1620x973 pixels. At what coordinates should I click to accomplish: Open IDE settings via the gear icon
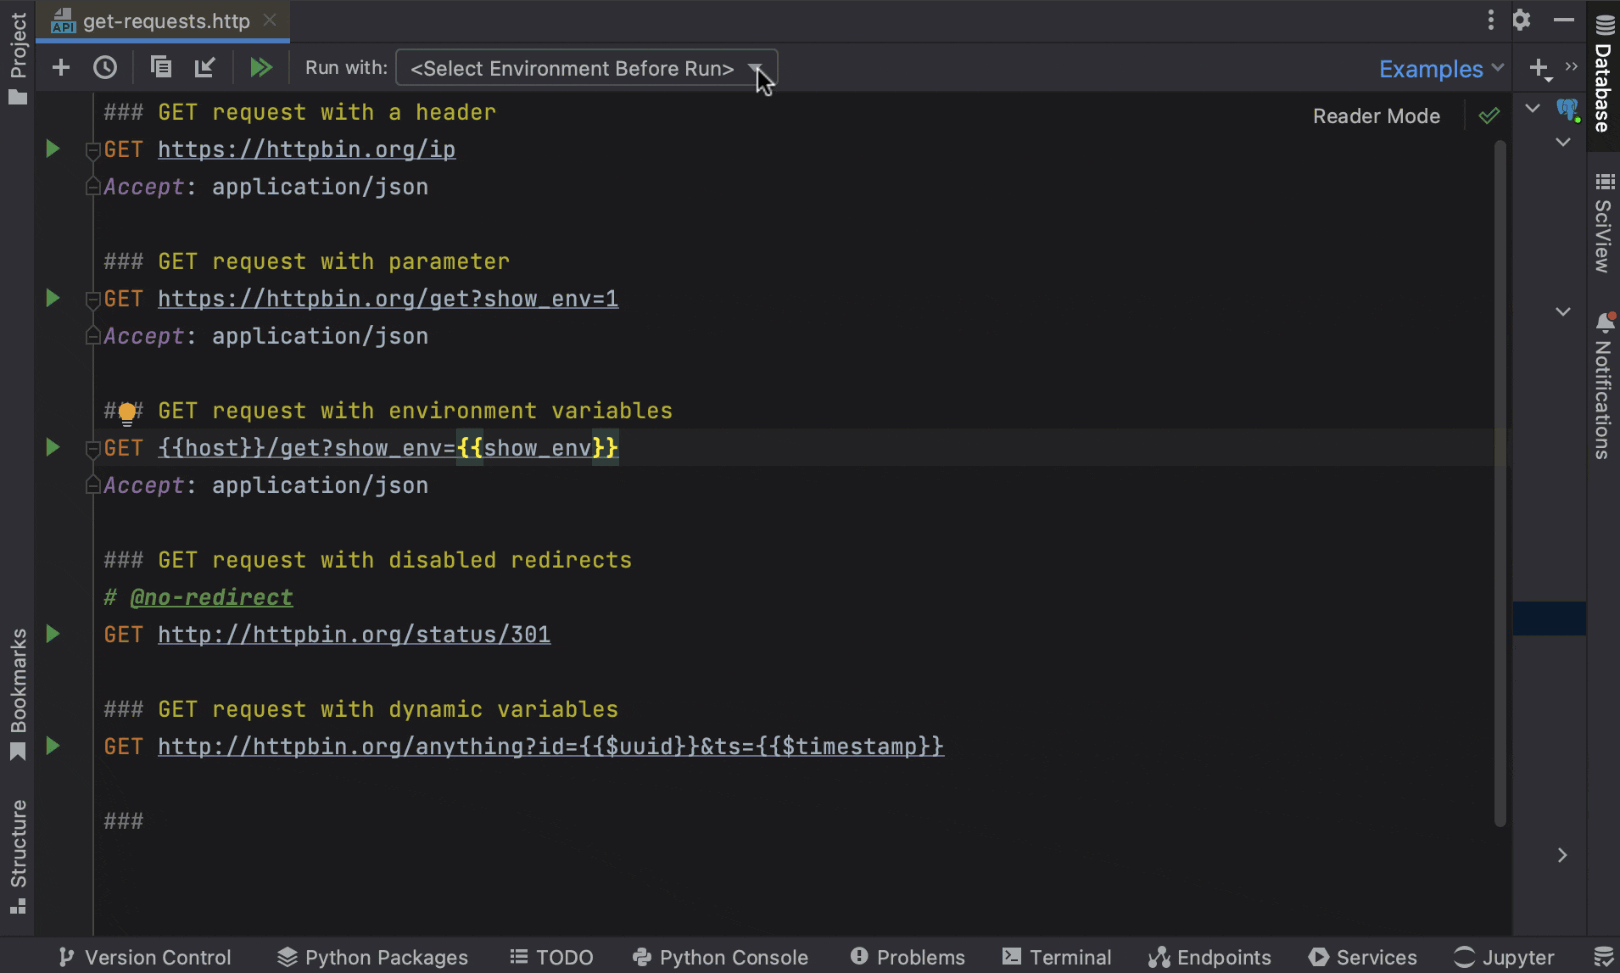click(x=1521, y=19)
